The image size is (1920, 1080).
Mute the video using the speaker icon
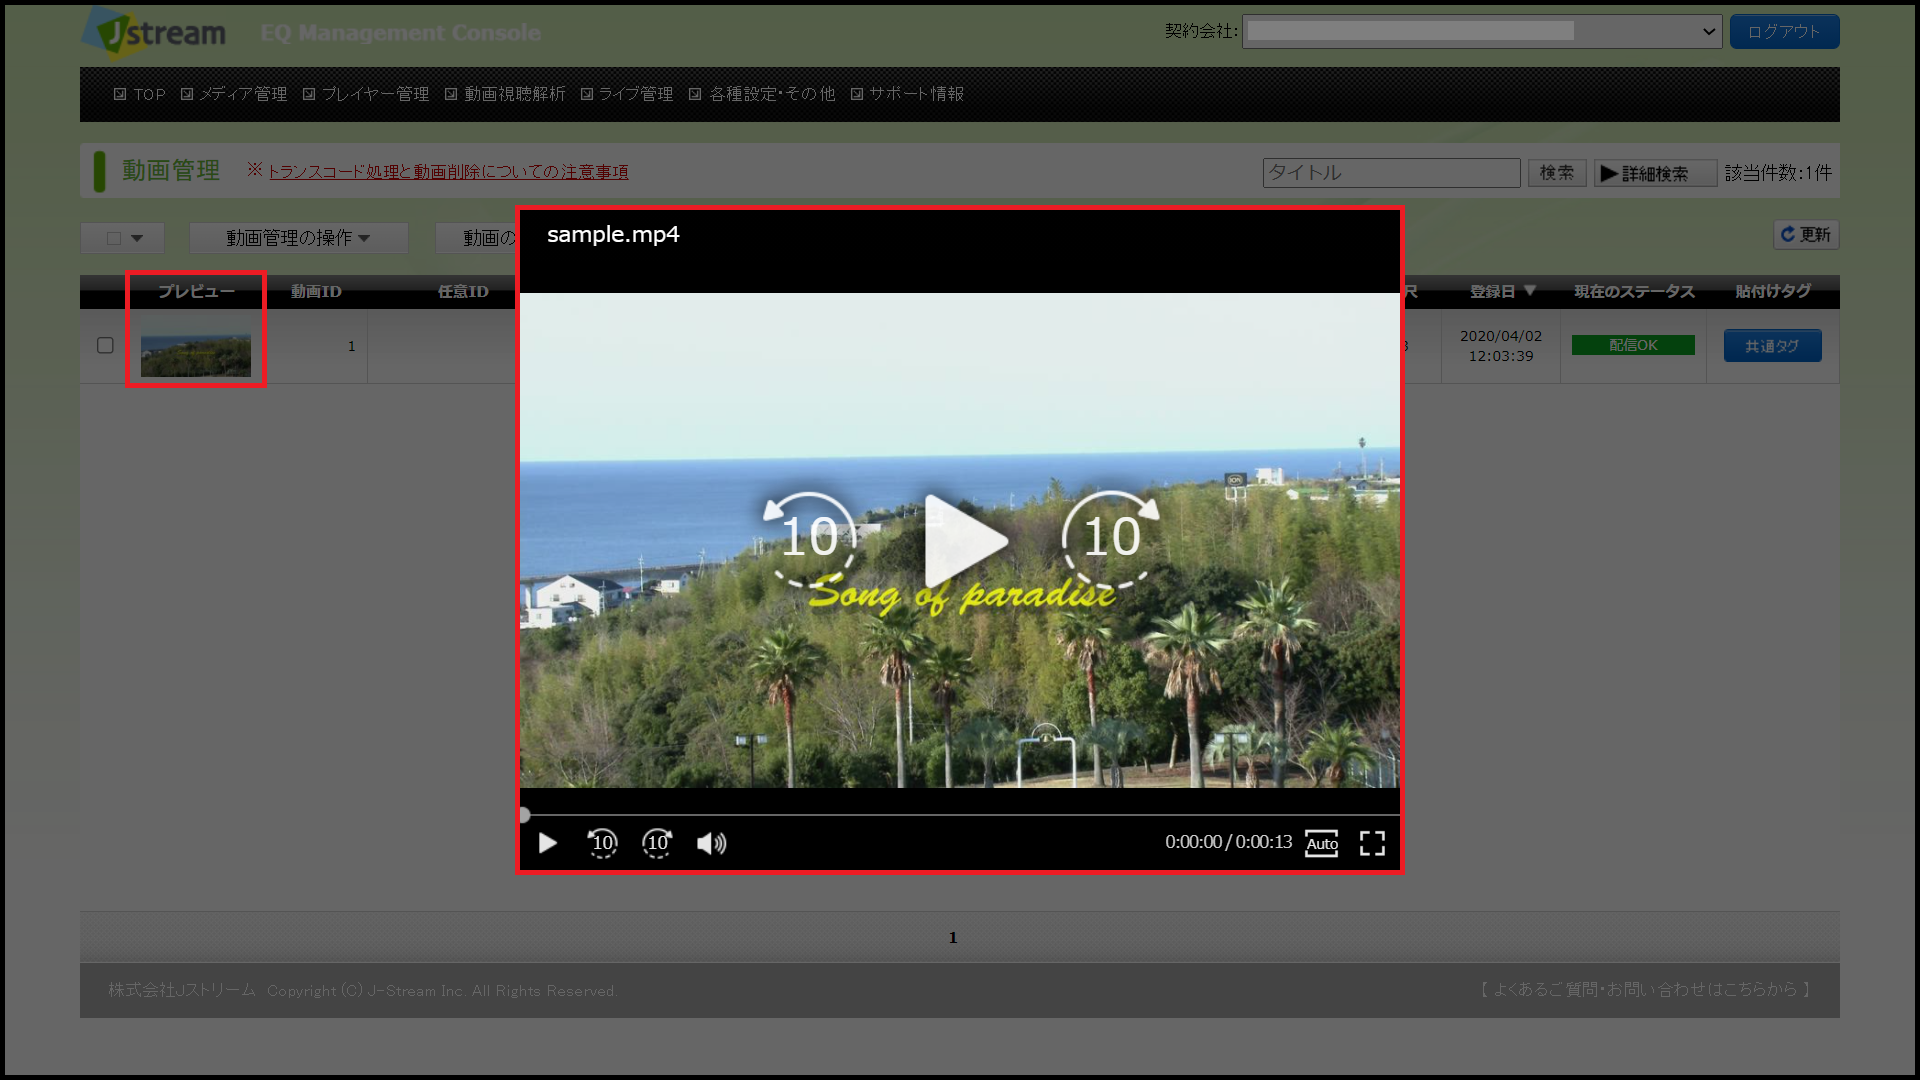(711, 843)
